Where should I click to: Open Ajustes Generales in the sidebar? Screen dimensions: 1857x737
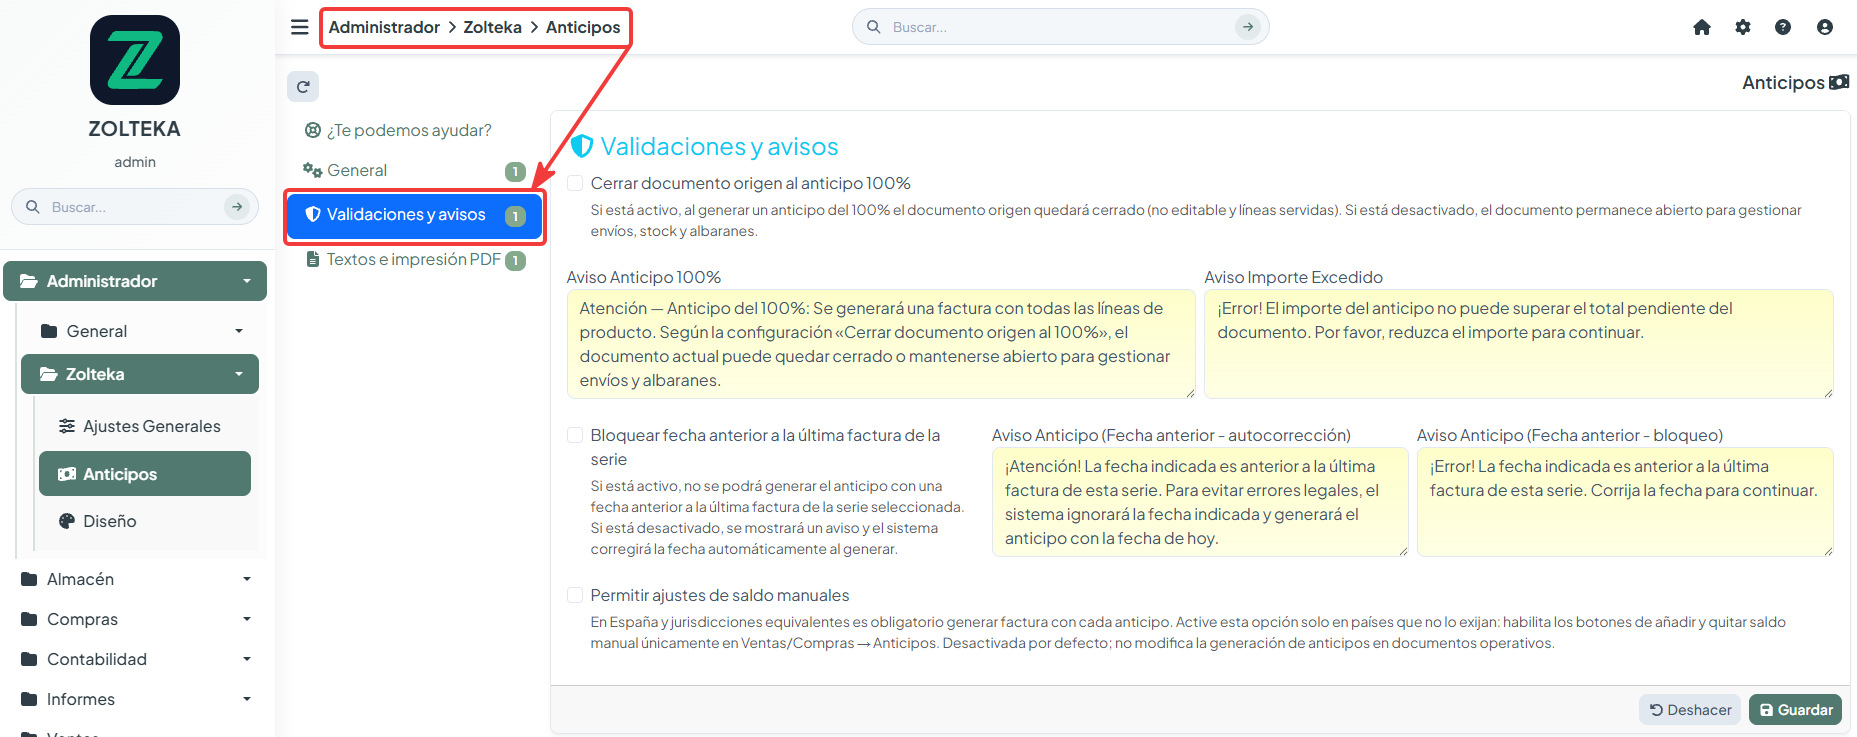[145, 426]
